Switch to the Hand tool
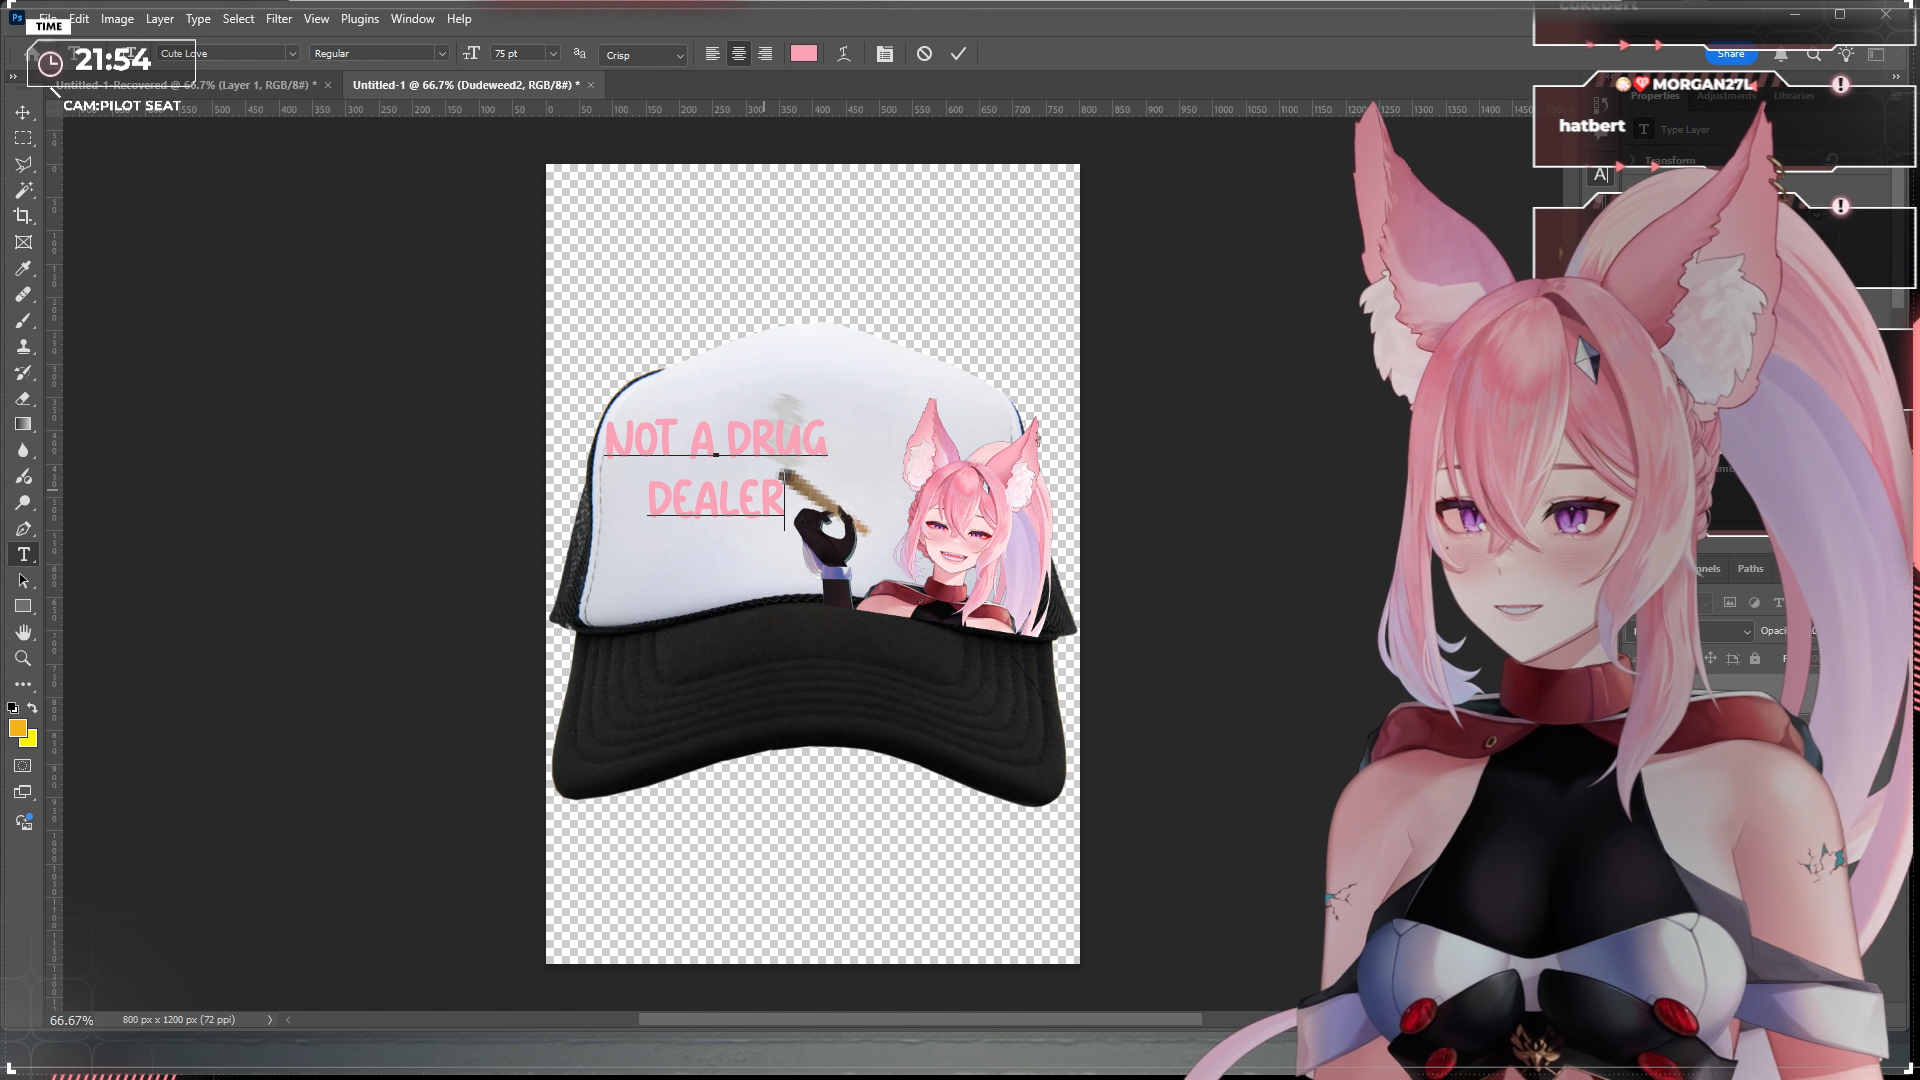The height and width of the screenshot is (1080, 1920). click(x=23, y=632)
